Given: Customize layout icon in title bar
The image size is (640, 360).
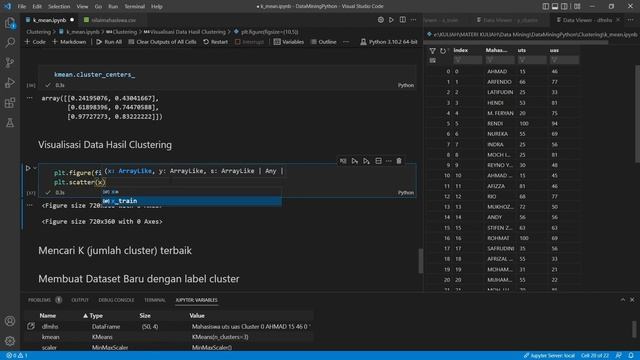Looking at the screenshot, I should (577, 6).
